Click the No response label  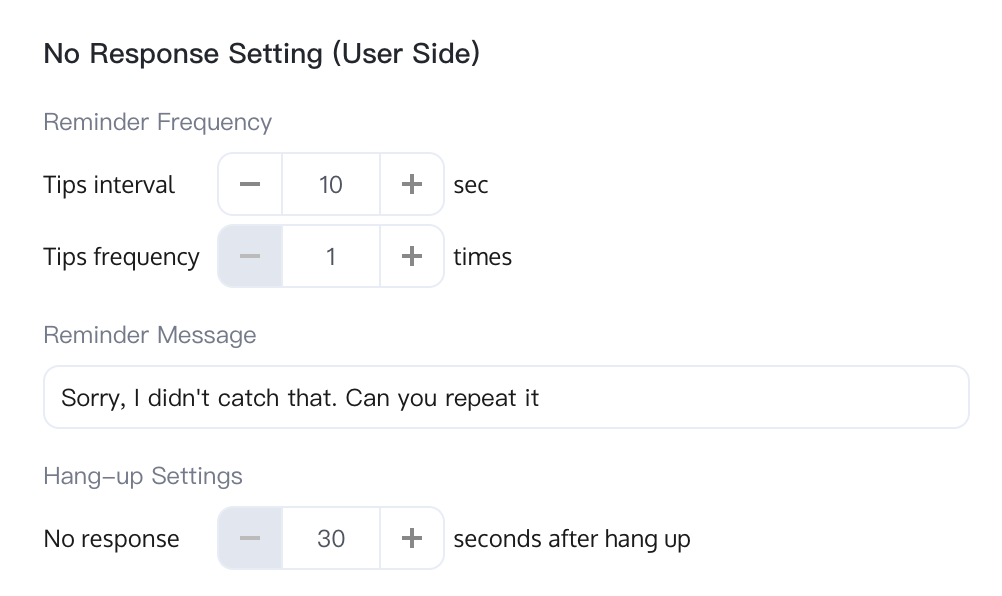[x=111, y=540]
